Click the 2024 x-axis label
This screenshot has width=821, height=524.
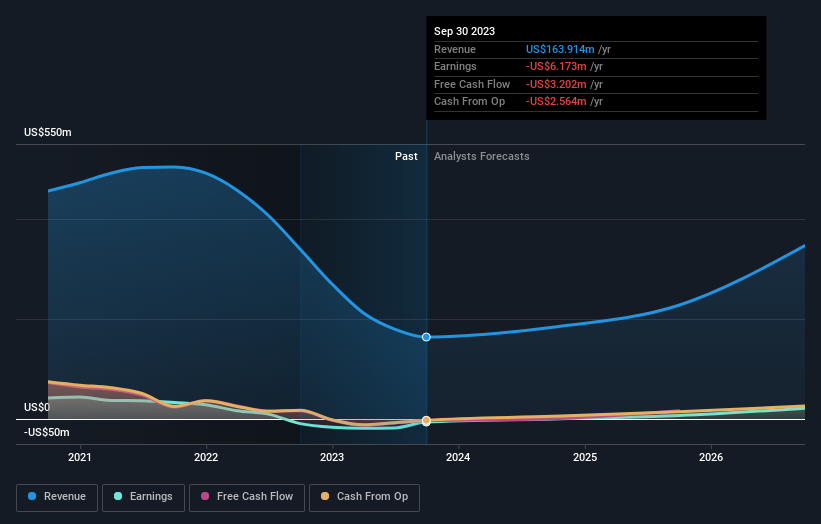click(458, 457)
